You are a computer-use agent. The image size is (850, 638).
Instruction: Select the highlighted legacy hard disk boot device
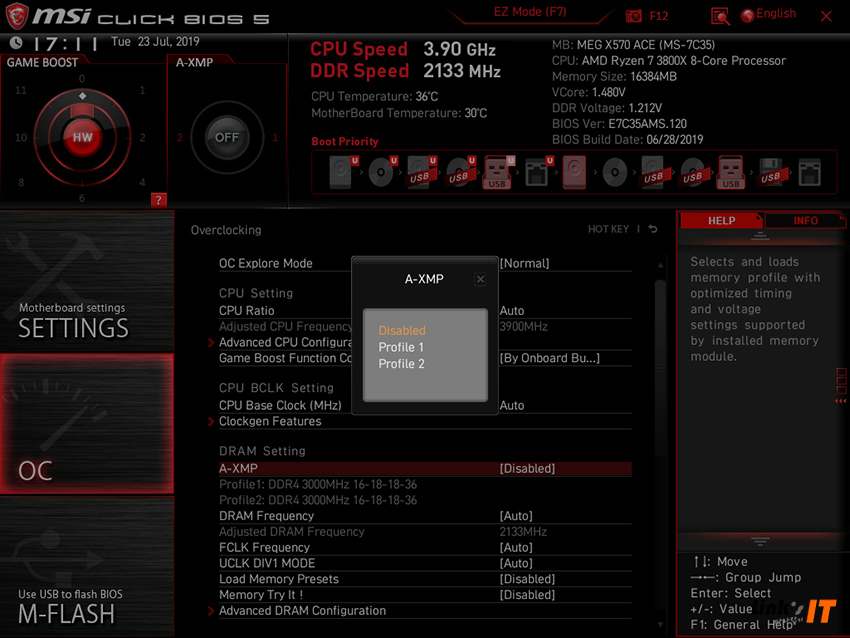(x=575, y=172)
